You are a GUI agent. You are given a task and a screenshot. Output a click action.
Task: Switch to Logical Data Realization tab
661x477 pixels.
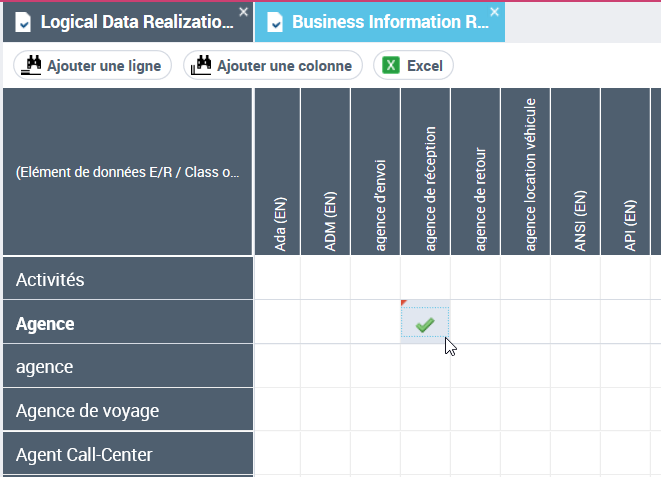[135, 22]
